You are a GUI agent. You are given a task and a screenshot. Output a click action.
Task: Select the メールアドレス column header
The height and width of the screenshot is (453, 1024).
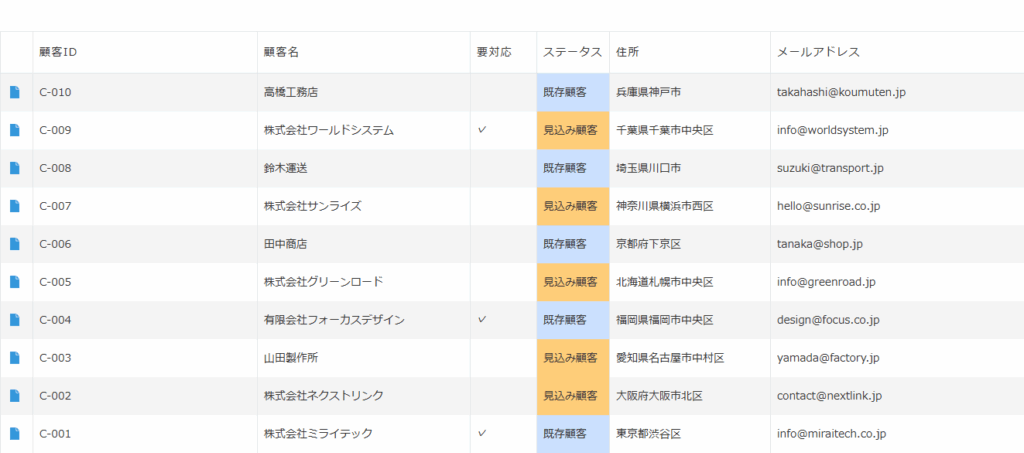click(x=818, y=52)
